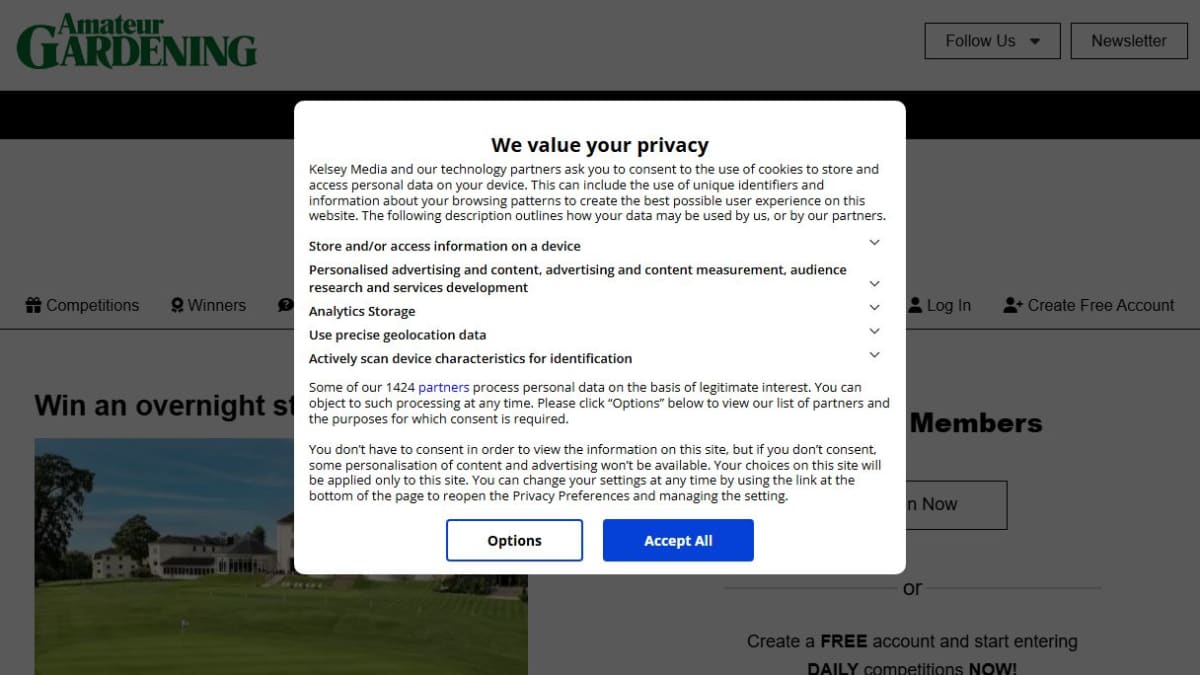Click the add-user icon beside Create Free Account

tap(1013, 305)
